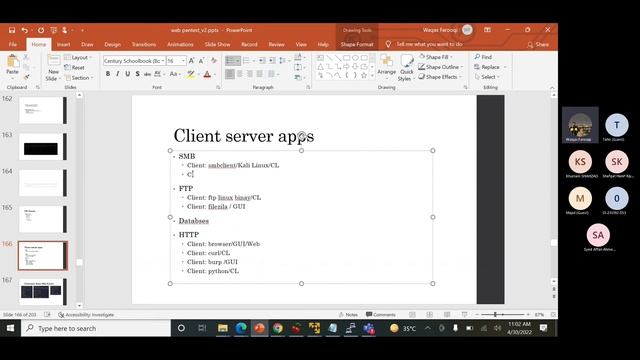This screenshot has width=640, height=360.
Task: Select slide 165 thumbnail
Action: point(42,219)
